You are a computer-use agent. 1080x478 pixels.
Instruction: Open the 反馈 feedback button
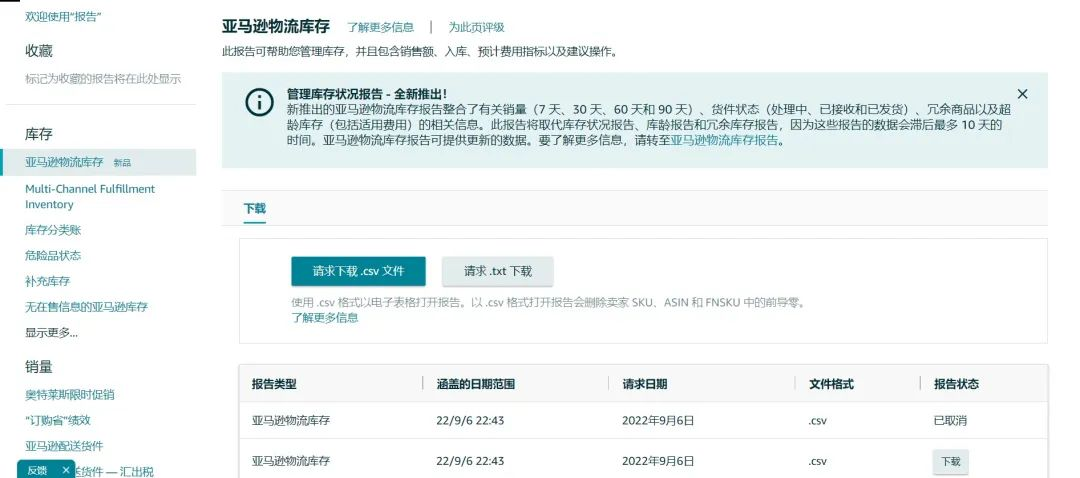pos(37,469)
